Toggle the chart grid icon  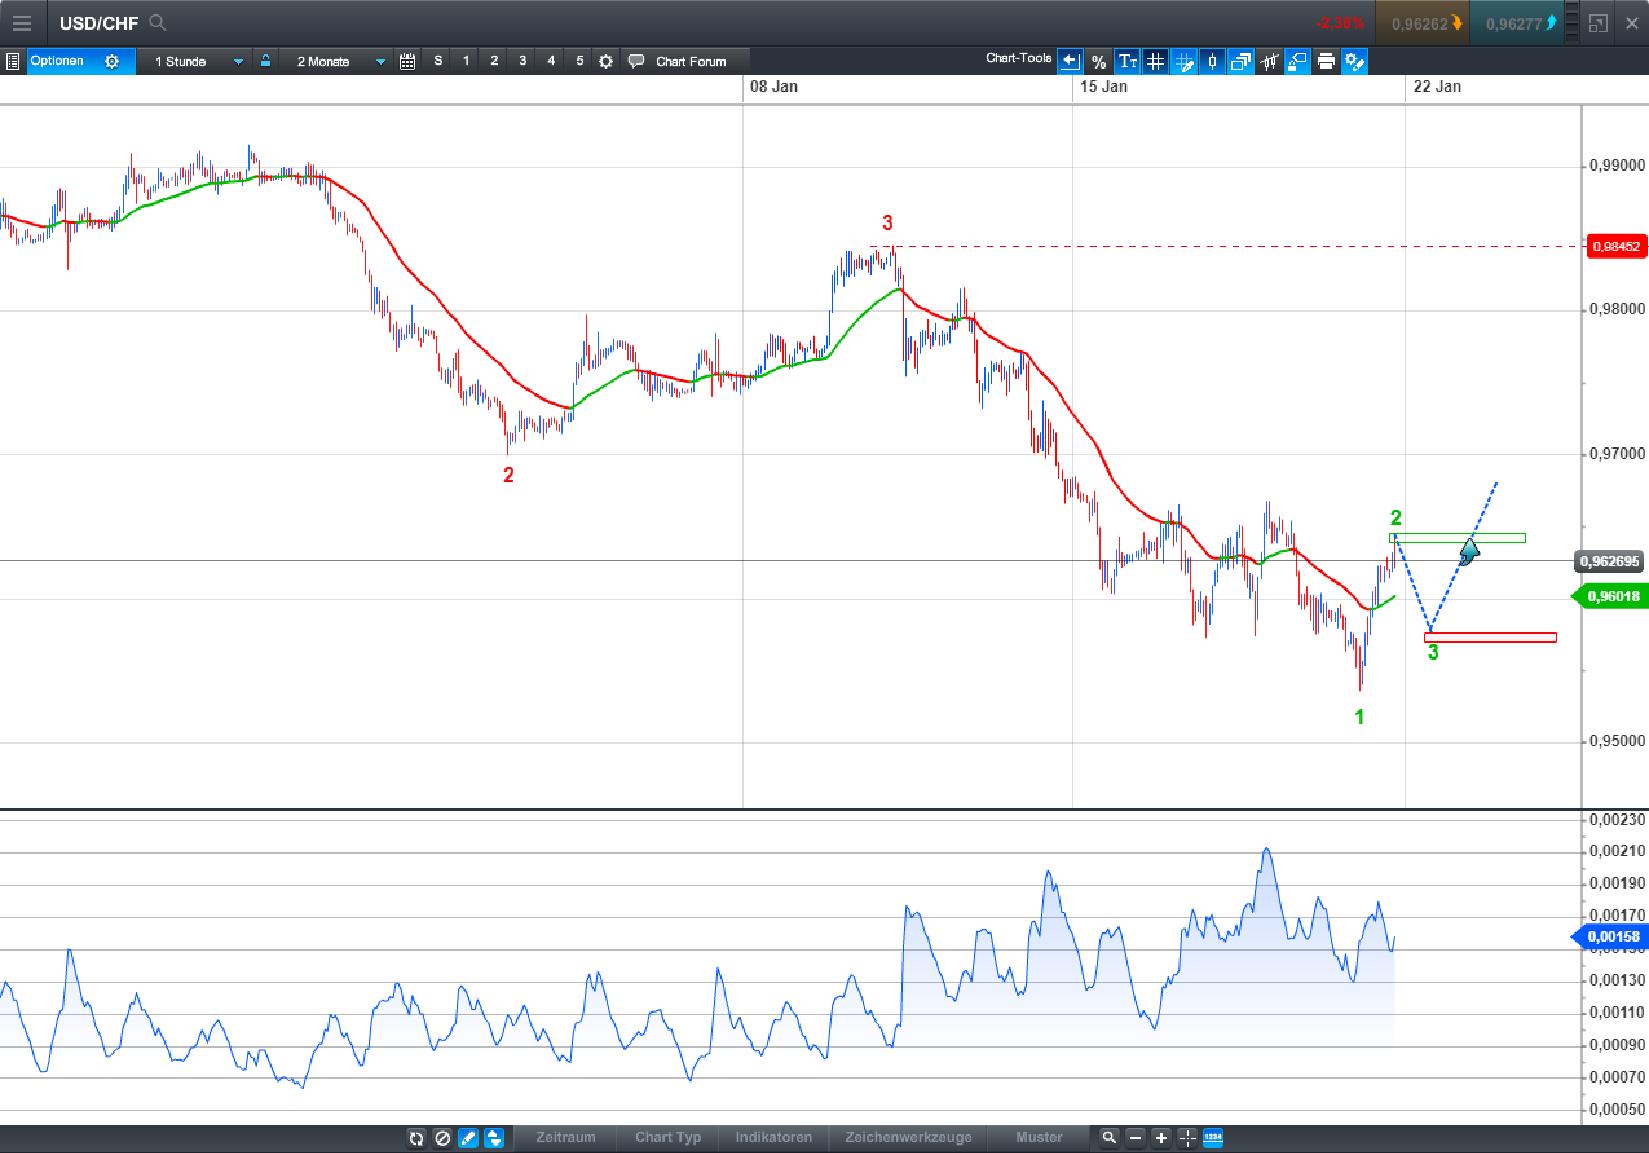1155,61
